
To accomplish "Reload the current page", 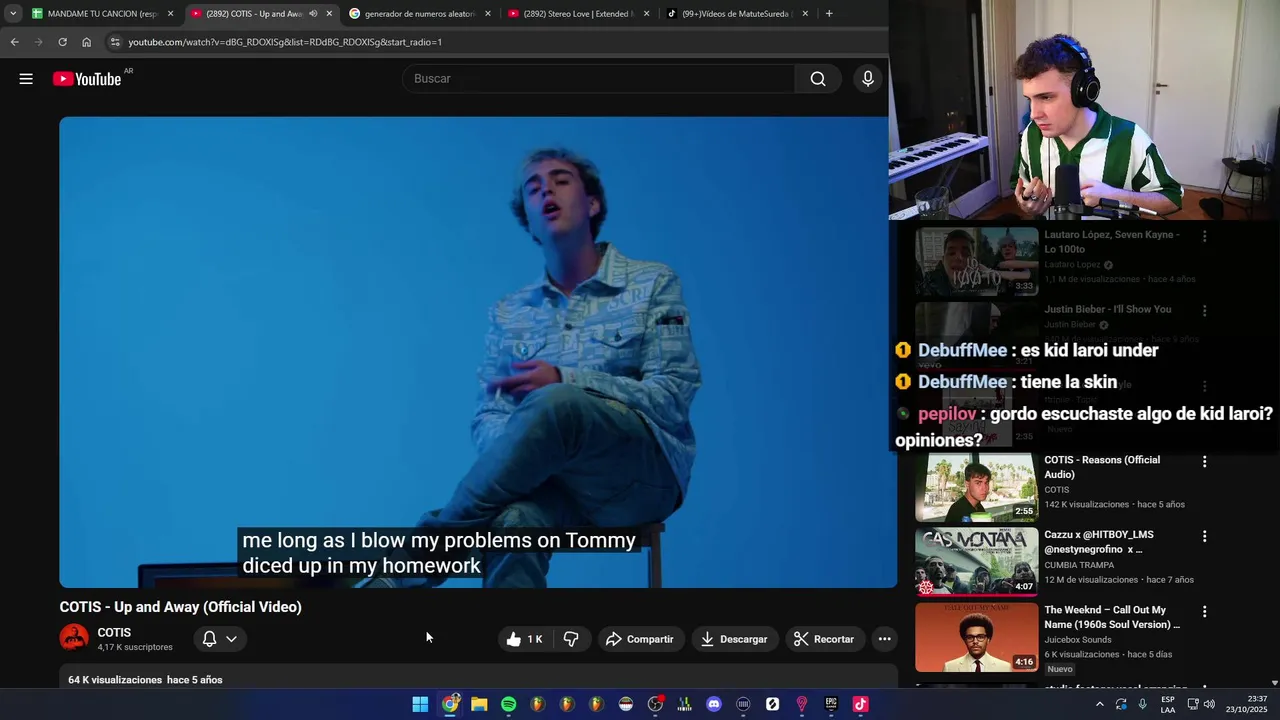I will [62, 42].
